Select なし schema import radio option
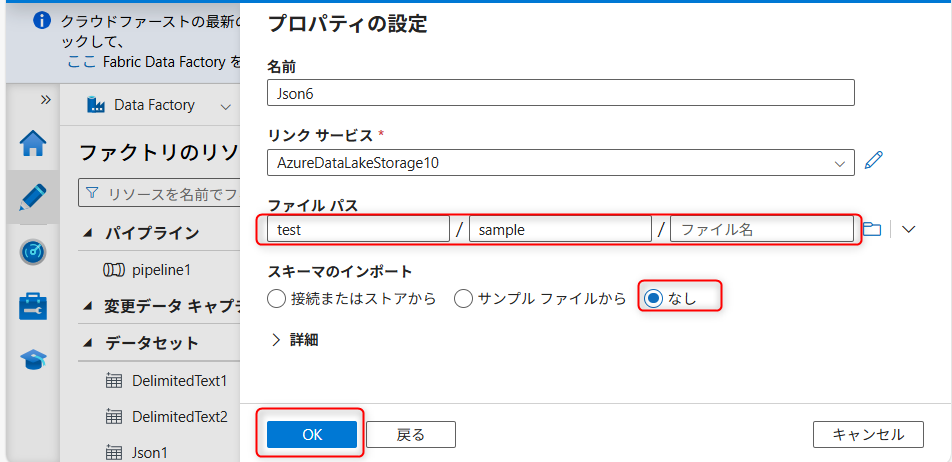The image size is (952, 462). (653, 299)
